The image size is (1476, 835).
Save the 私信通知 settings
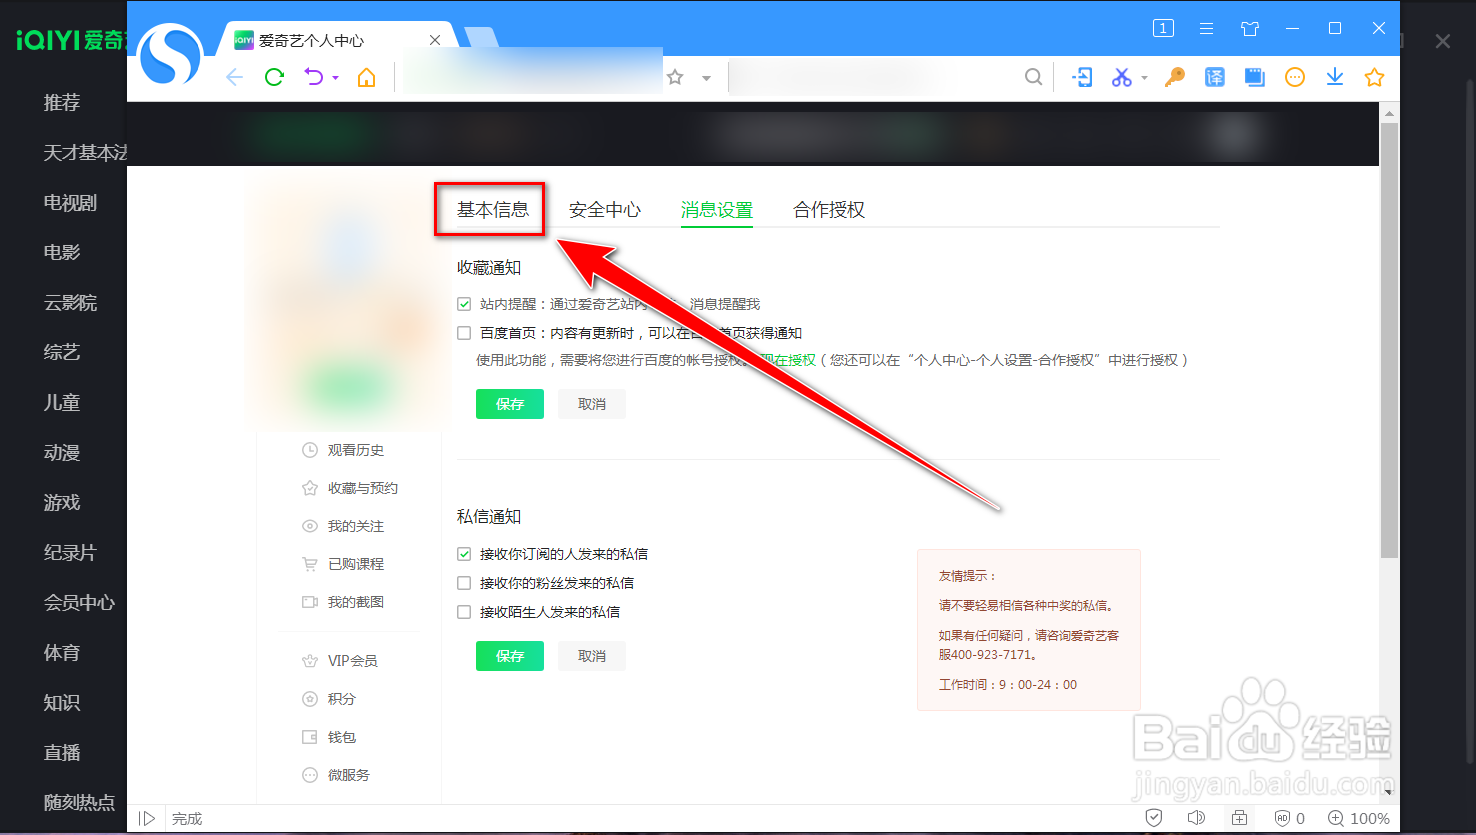pos(510,656)
